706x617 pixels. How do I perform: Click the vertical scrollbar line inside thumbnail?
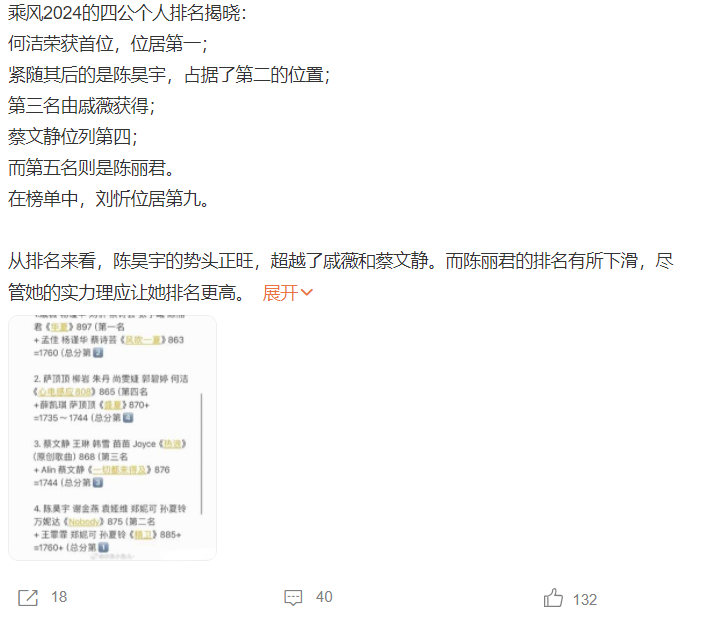tap(201, 454)
